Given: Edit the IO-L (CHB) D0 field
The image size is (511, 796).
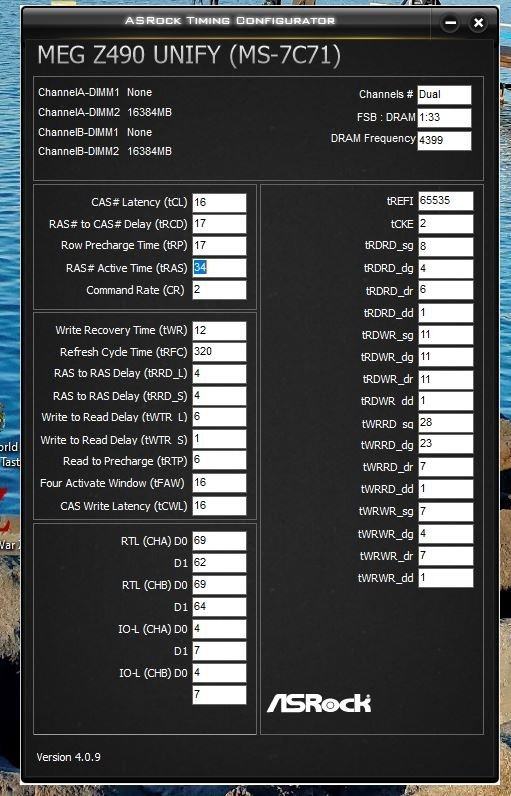Looking at the screenshot, I should 219,673.
